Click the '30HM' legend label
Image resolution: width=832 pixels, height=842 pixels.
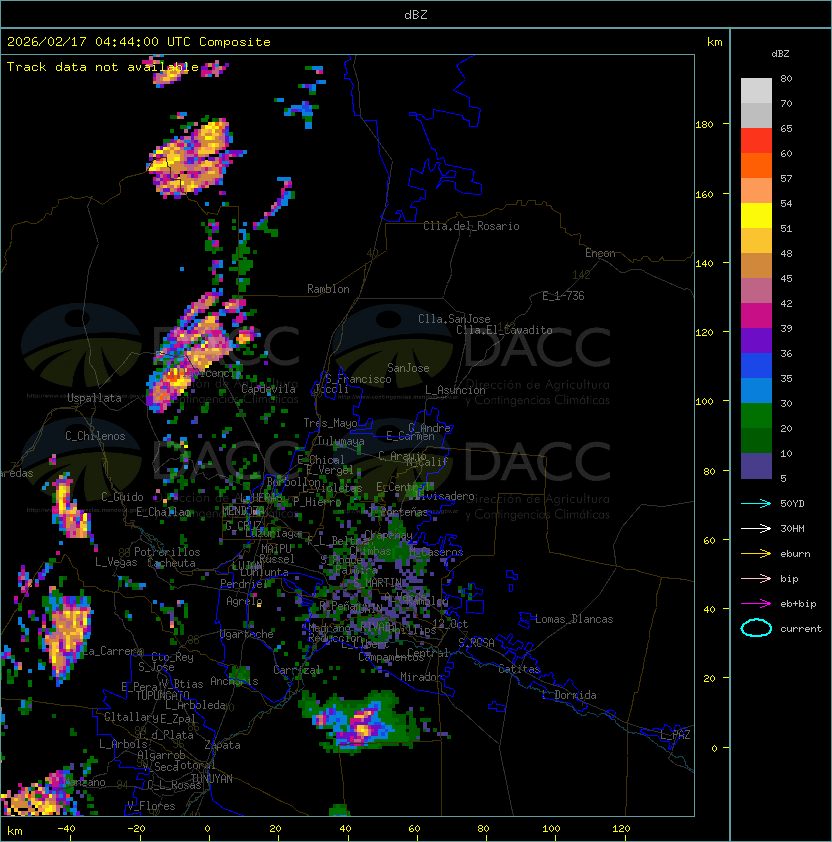(792, 528)
